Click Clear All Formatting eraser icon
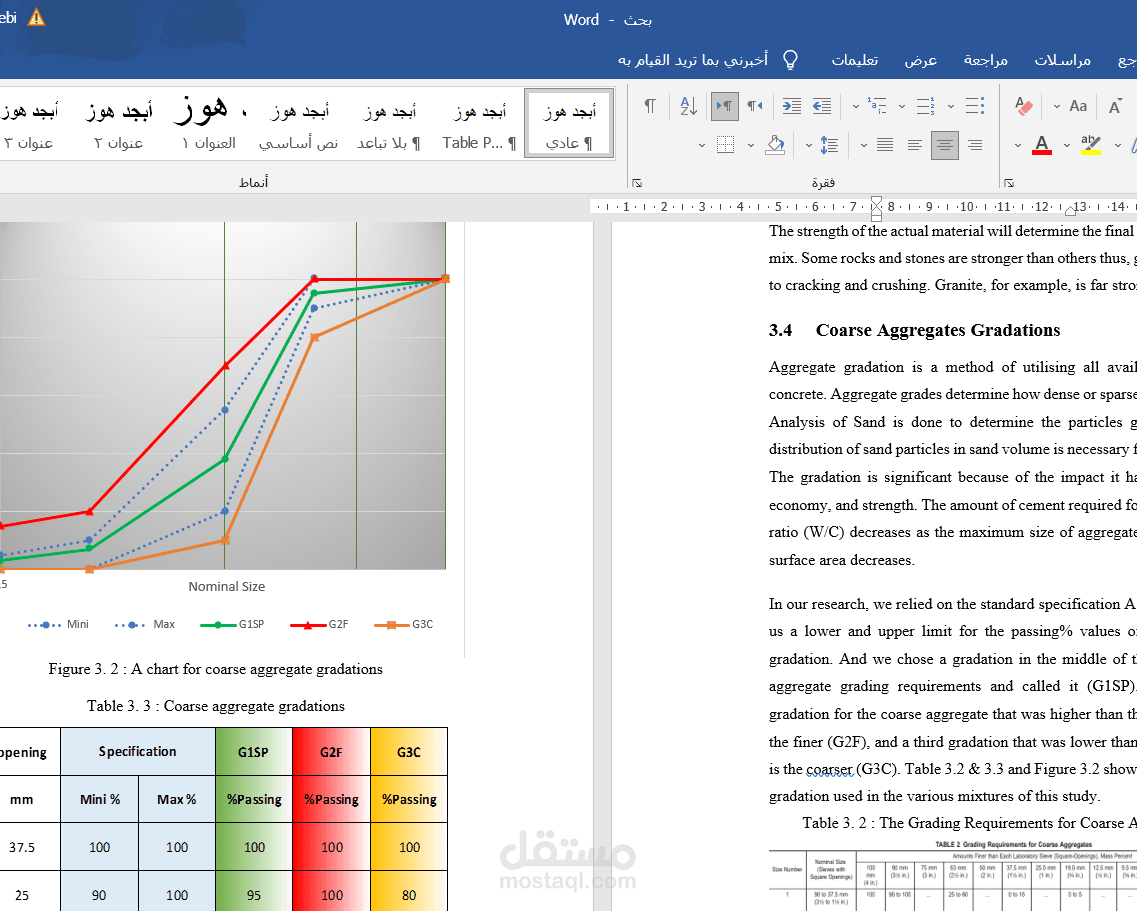Image resolution: width=1137 pixels, height=911 pixels. point(1024,107)
